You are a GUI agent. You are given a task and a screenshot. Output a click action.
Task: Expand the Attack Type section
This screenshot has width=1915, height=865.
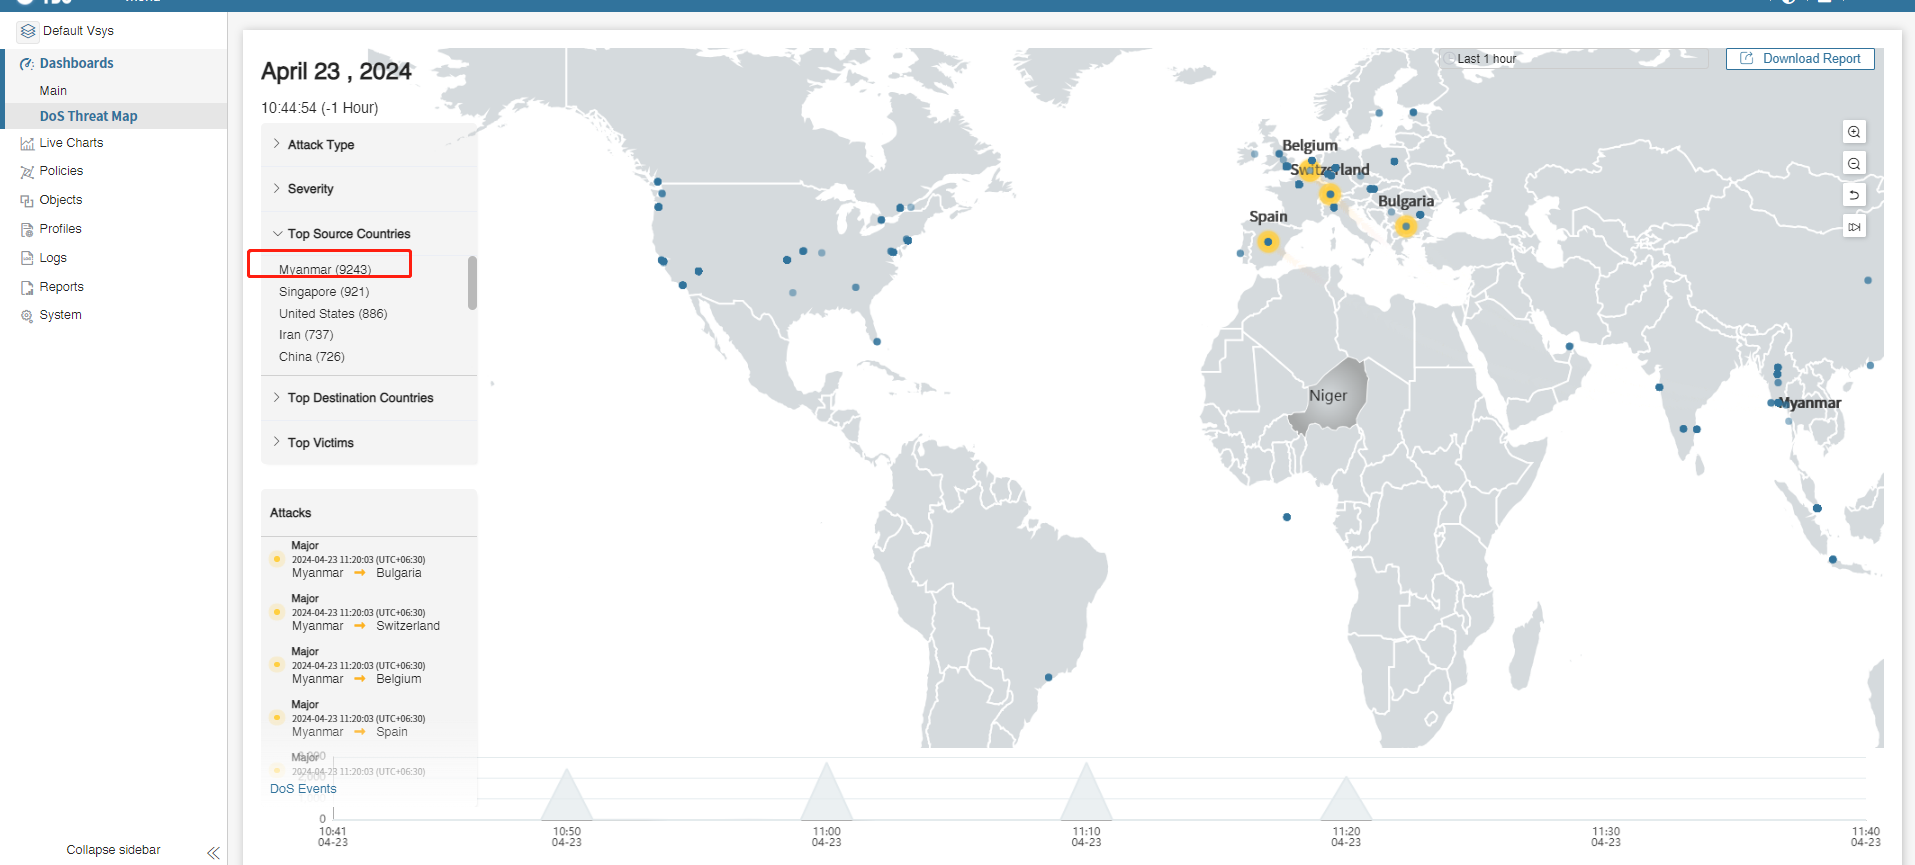(x=320, y=145)
